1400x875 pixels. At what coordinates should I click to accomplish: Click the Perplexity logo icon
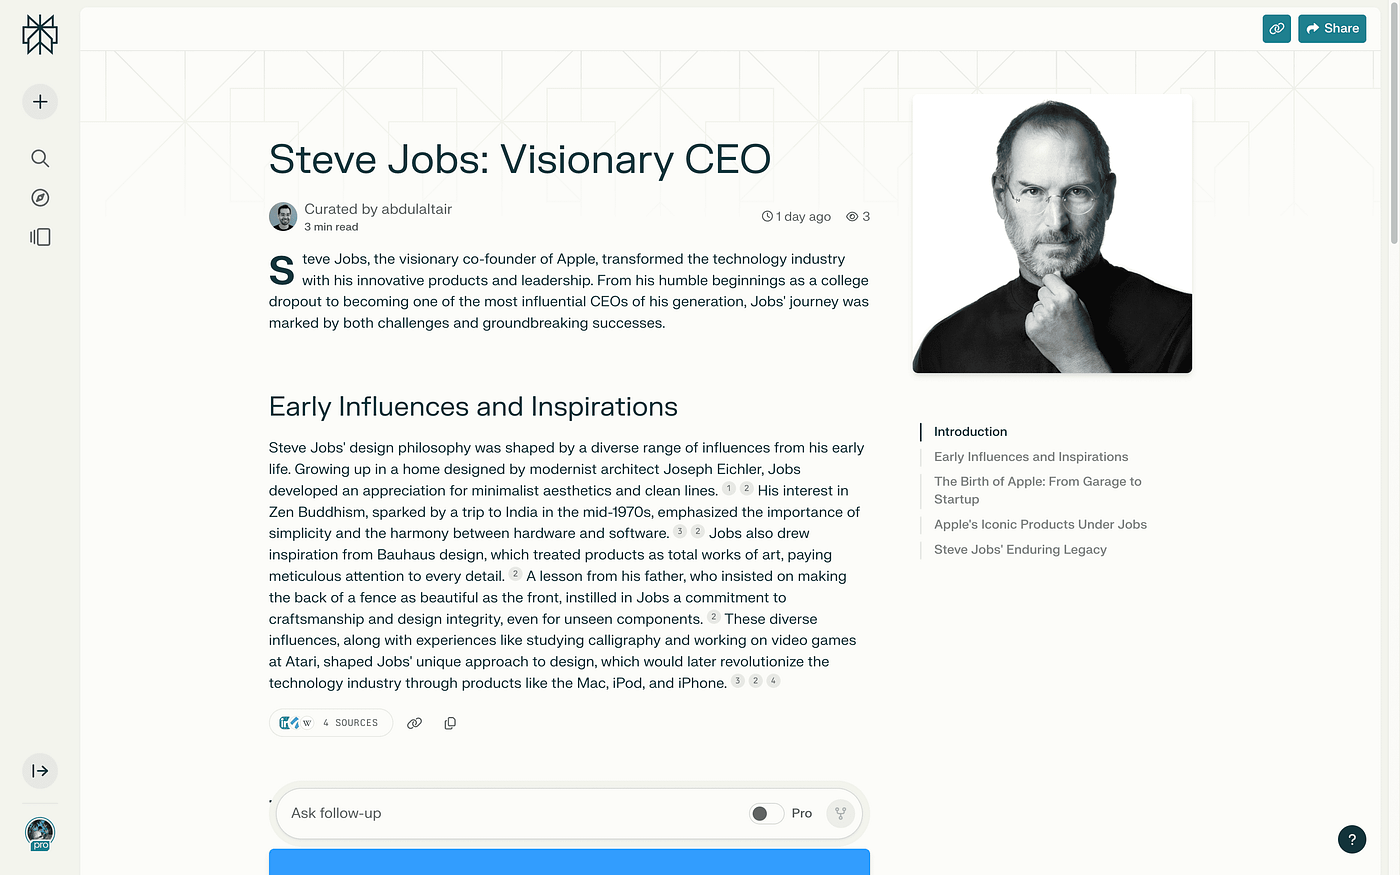(40, 35)
